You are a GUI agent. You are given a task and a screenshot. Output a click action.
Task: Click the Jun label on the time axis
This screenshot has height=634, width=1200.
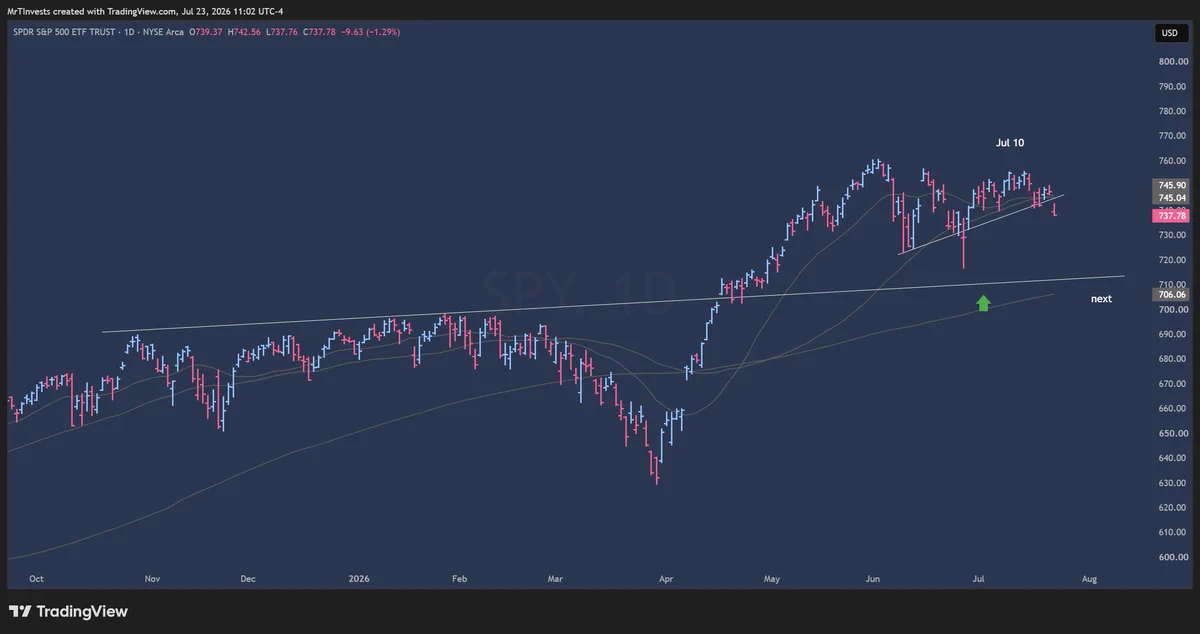coord(873,578)
